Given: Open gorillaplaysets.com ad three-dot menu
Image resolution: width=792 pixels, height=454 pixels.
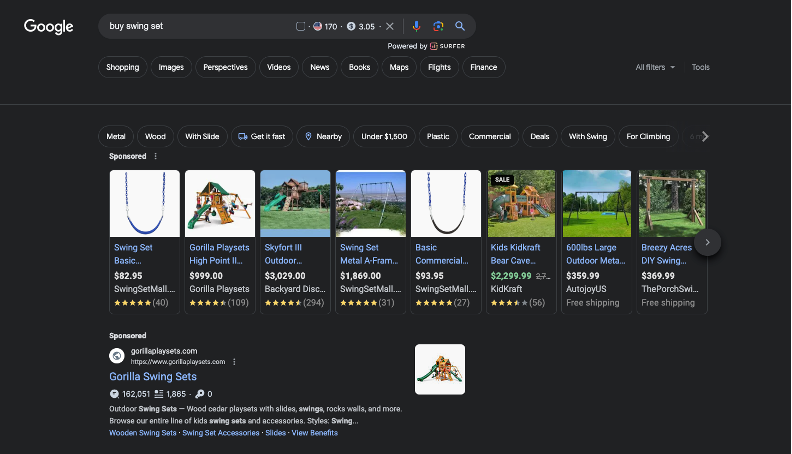Looking at the screenshot, I should [x=234, y=362].
